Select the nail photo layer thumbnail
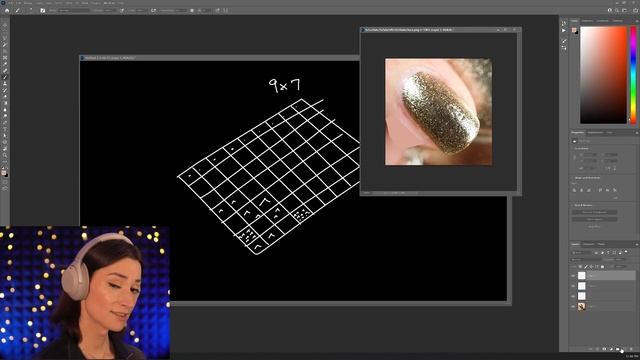640x360 pixels. point(582,307)
